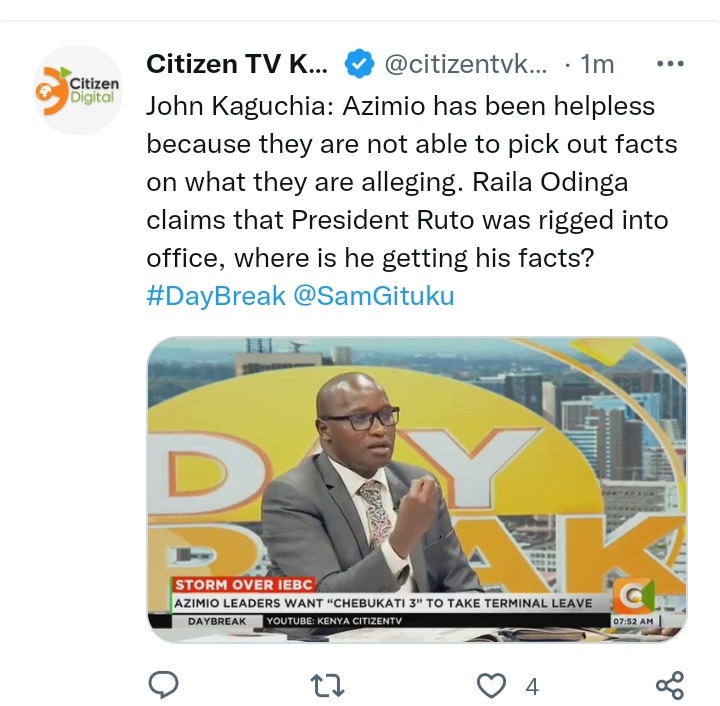720x706 pixels.
Task: Click the Citizen TV K... account name
Action: 237,64
